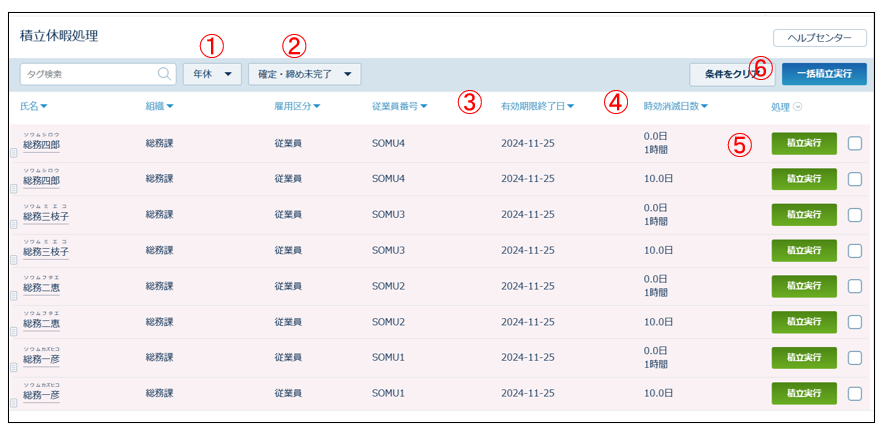Check the 総務二恵 0.0日 1時間 row box
This screenshot has height=432, width=885.
855,286
